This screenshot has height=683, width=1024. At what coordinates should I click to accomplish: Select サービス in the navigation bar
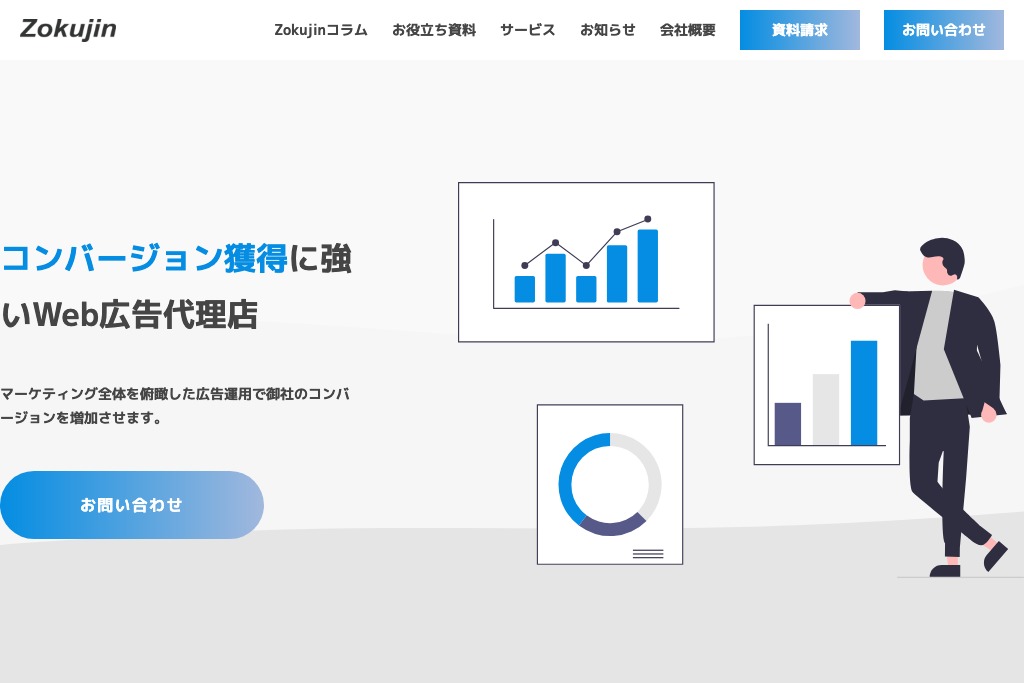[527, 30]
